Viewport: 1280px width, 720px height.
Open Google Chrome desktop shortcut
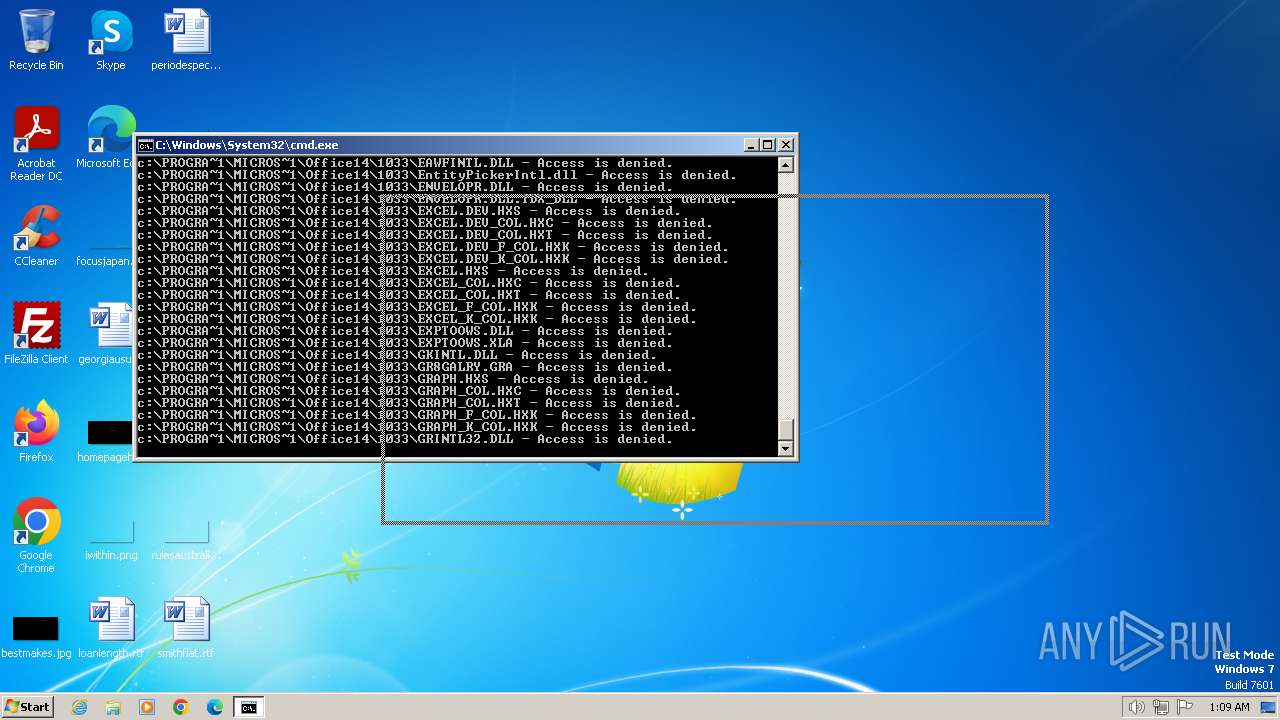point(36,536)
